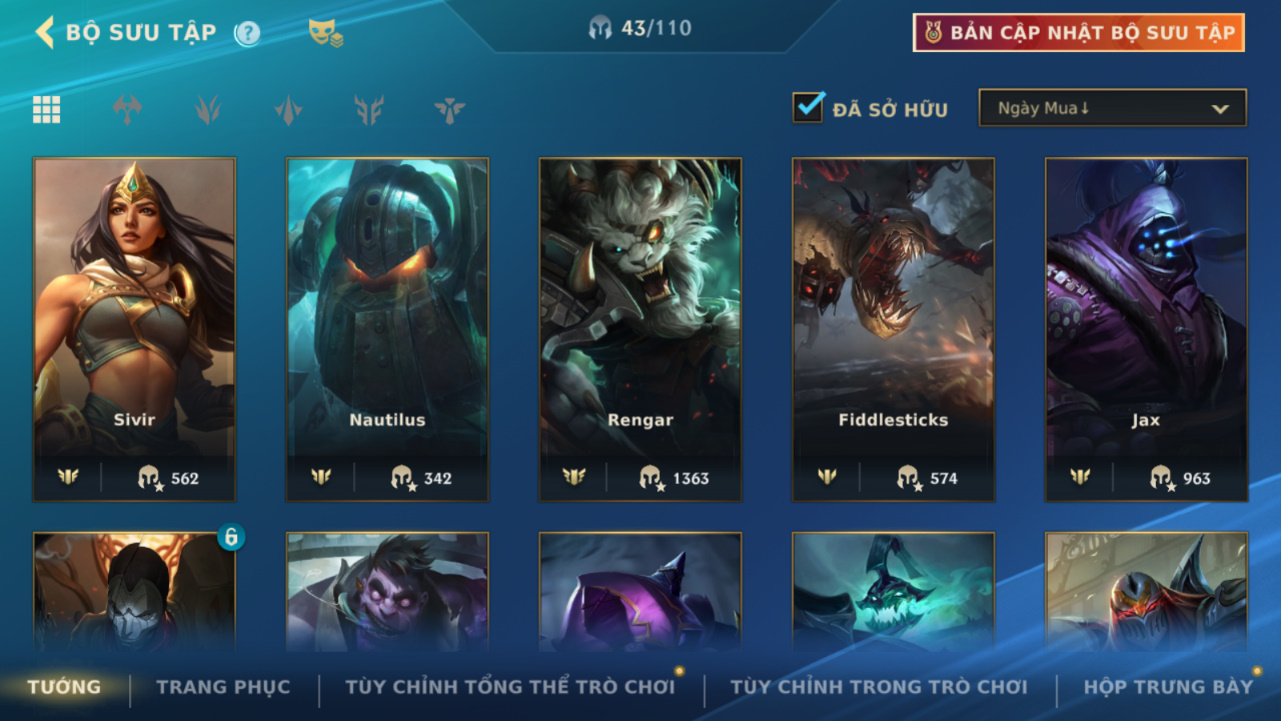
Task: Open Tùy Chỉnh Trong Trò Chơi tab
Action: [x=879, y=687]
